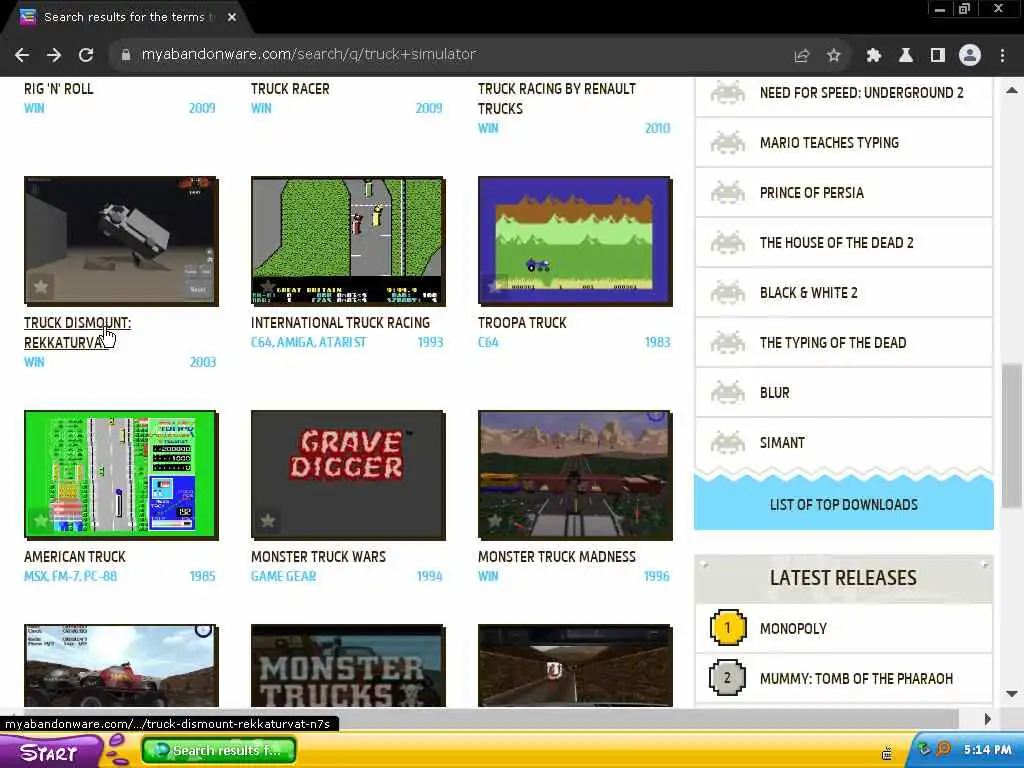This screenshot has height=768, width=1024.
Task: Click the system tray magnifier icon
Action: [x=943, y=750]
